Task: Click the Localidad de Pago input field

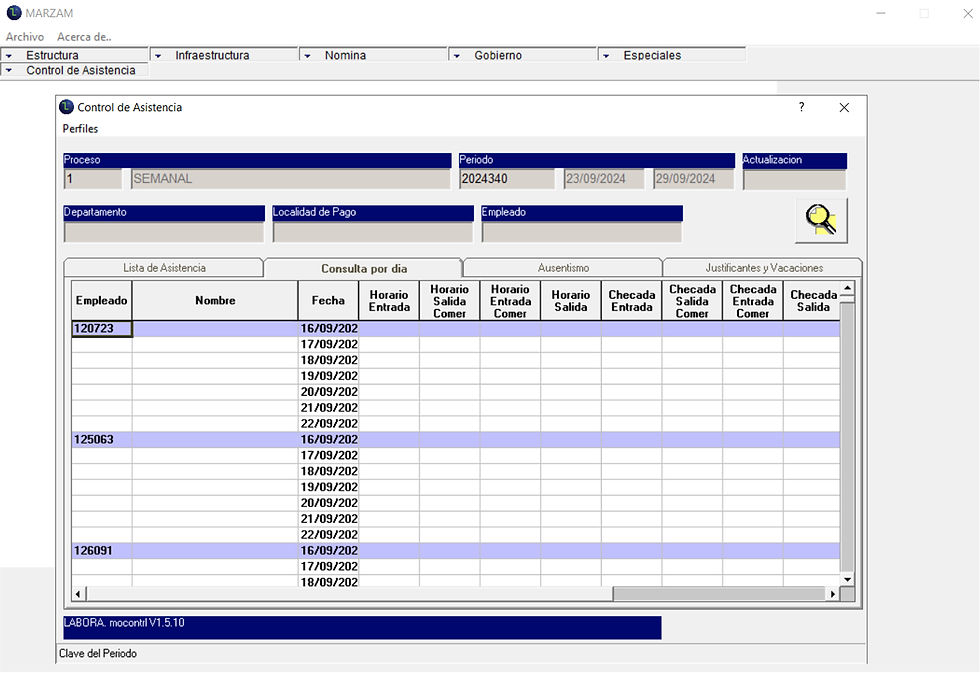Action: point(372,232)
